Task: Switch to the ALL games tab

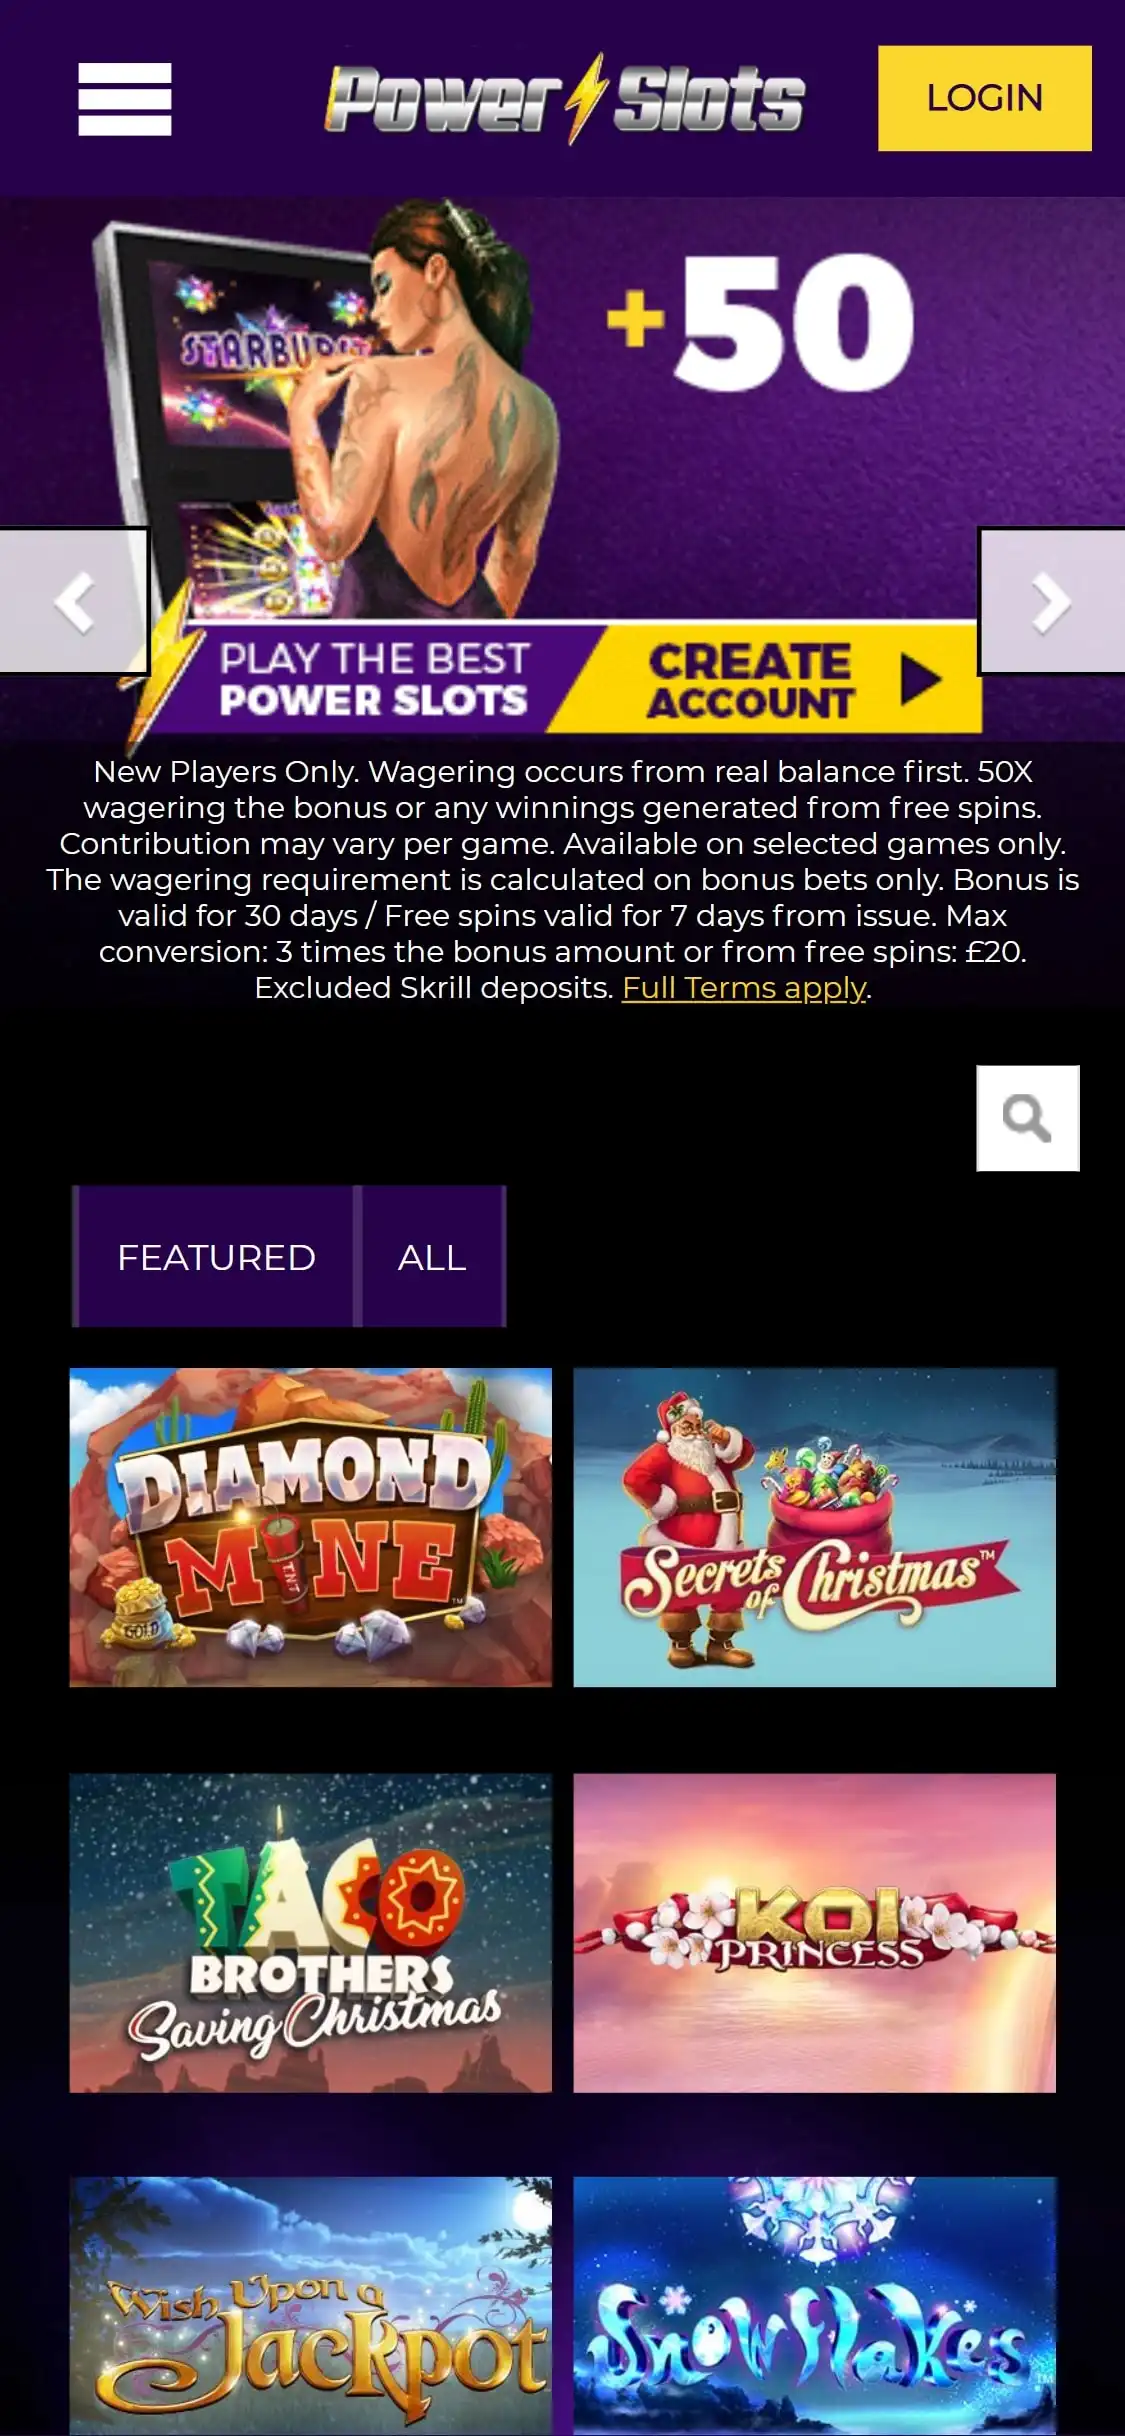Action: click(432, 1257)
